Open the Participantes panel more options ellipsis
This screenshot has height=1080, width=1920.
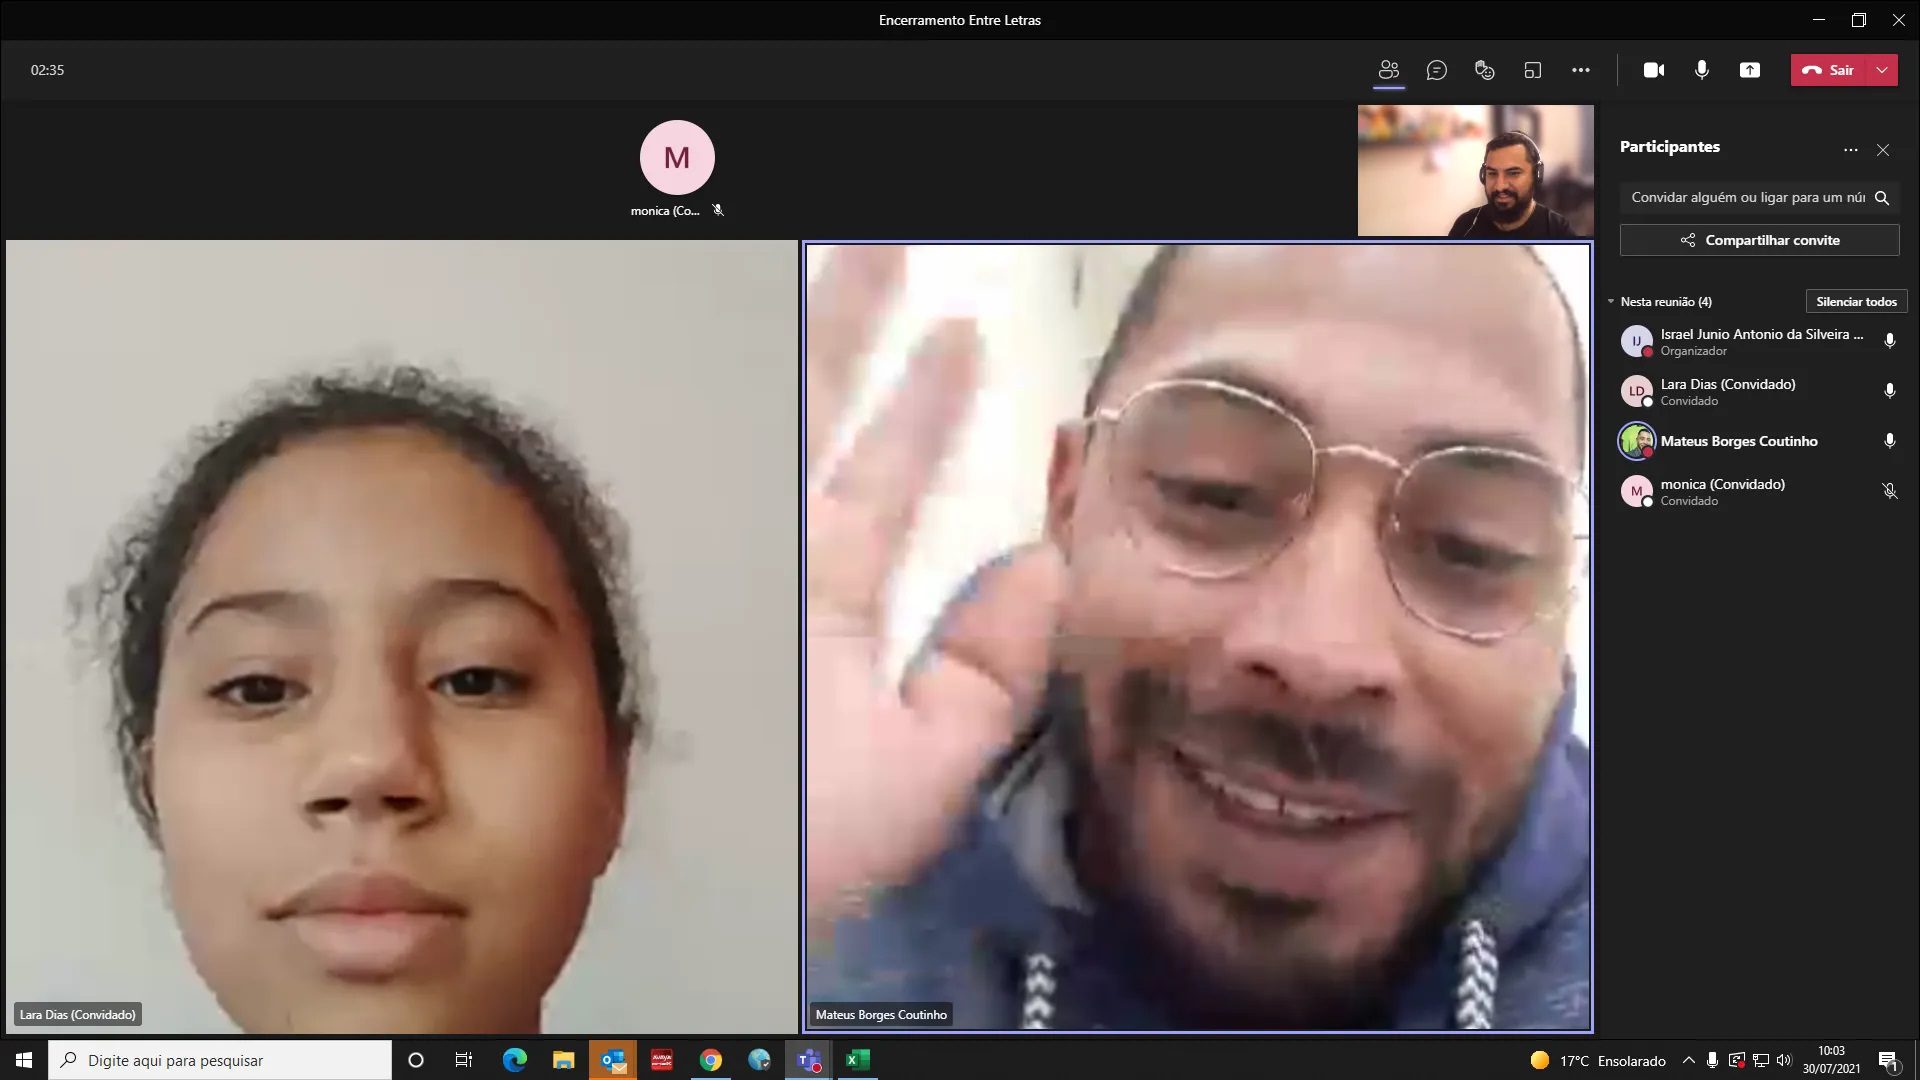1850,150
